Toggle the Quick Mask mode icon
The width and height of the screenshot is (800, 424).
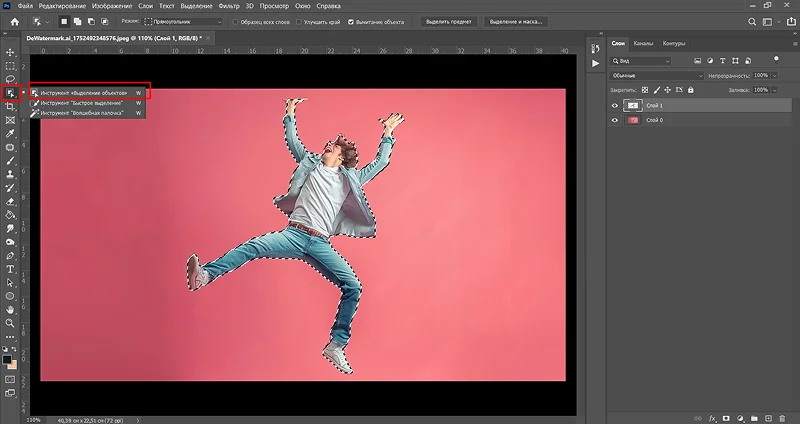click(10, 380)
